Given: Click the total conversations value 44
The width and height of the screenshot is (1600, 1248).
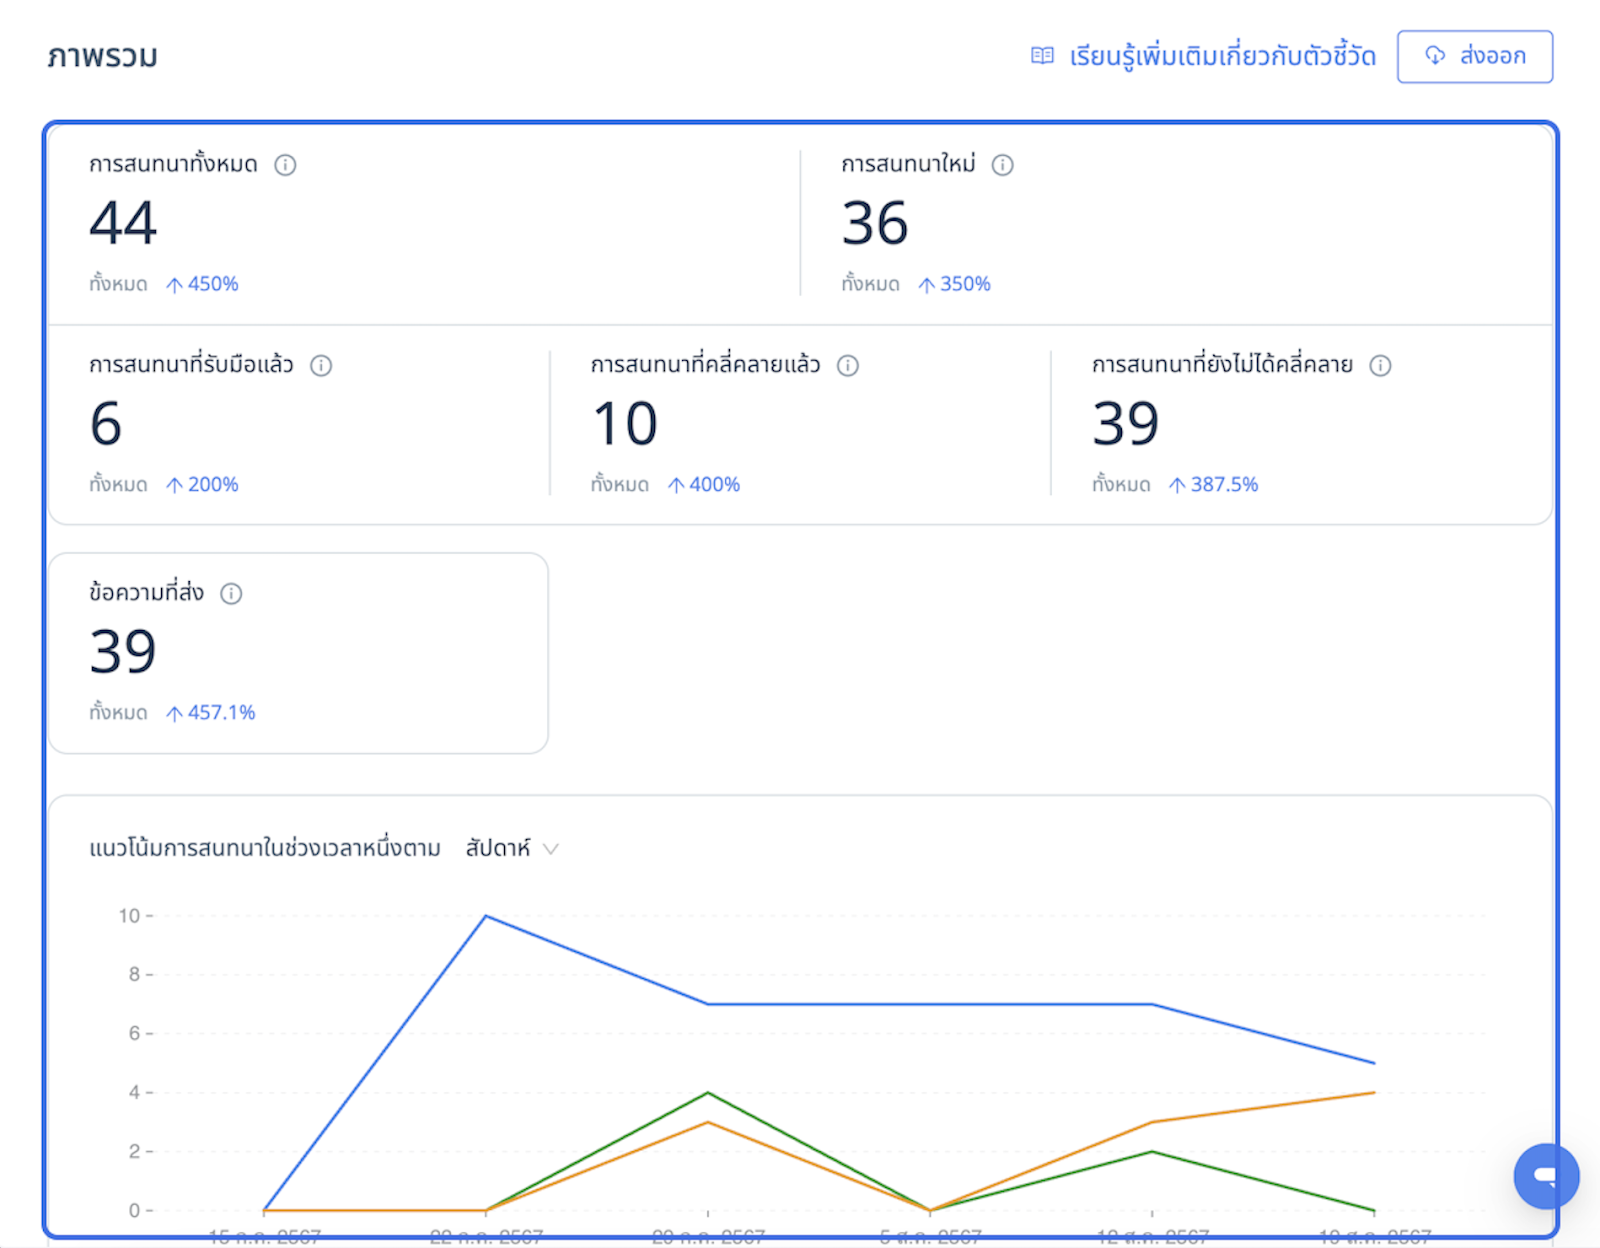Looking at the screenshot, I should click(x=123, y=222).
